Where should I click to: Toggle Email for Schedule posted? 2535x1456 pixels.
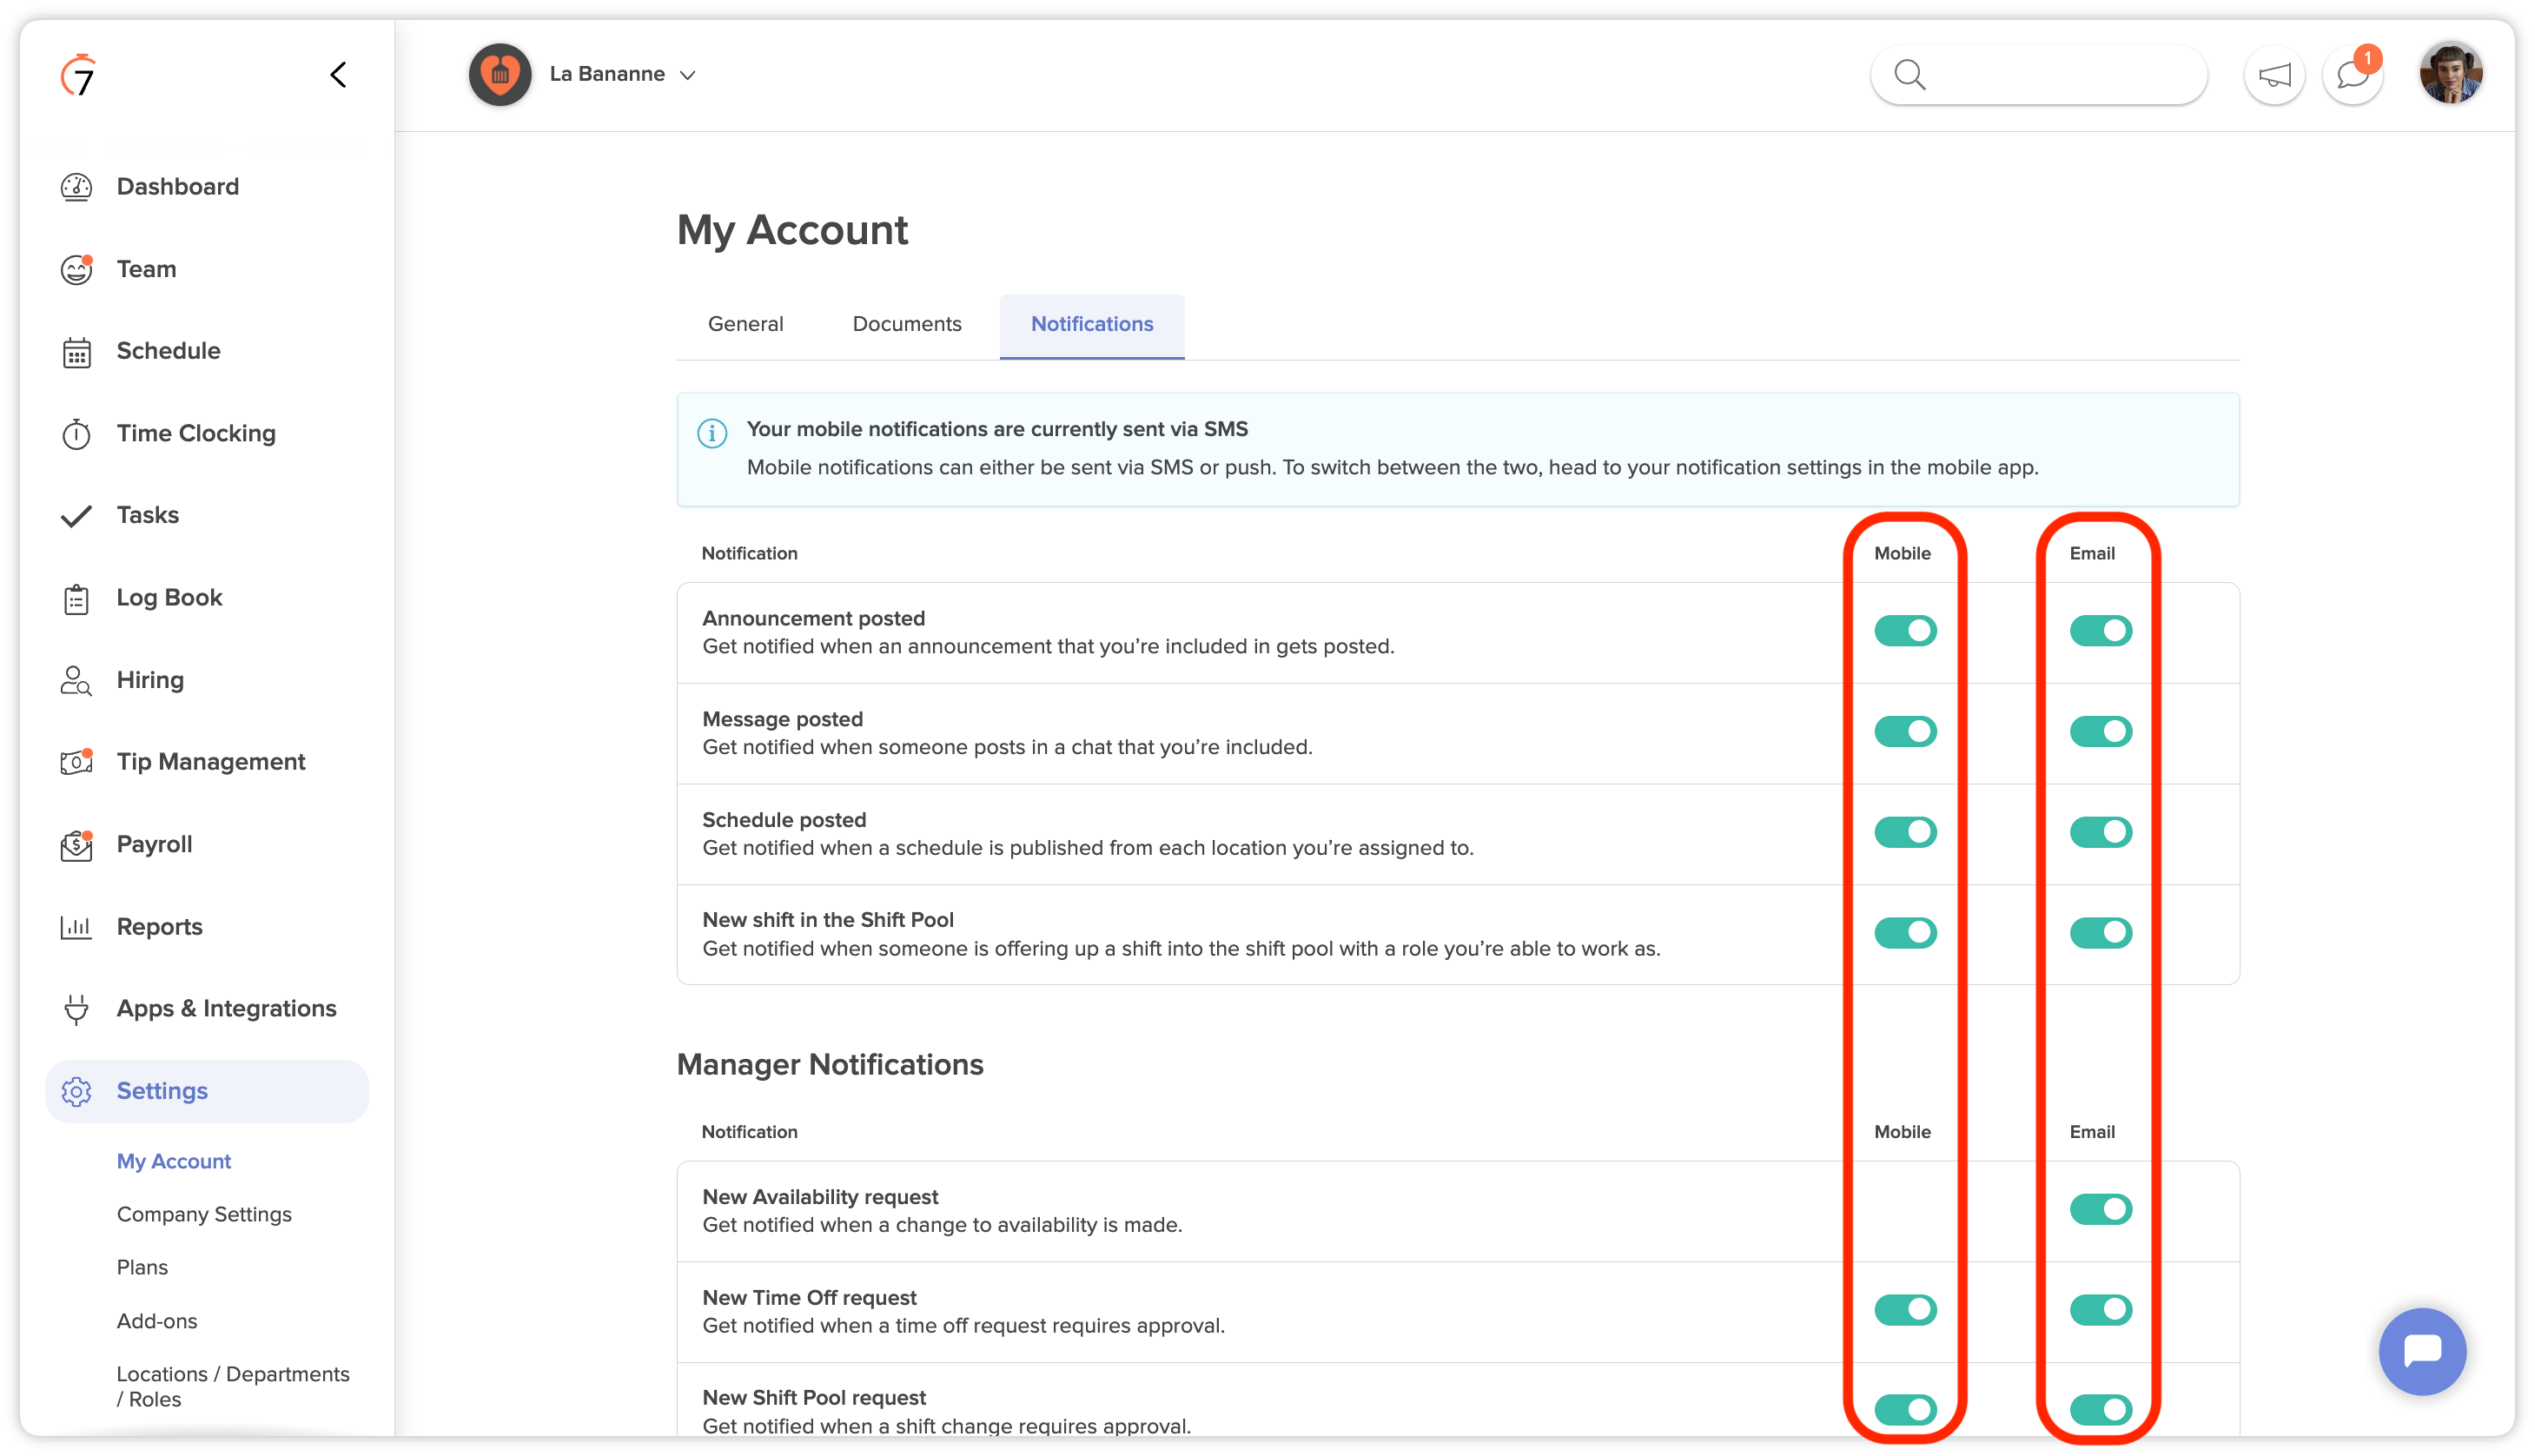[x=2100, y=833]
